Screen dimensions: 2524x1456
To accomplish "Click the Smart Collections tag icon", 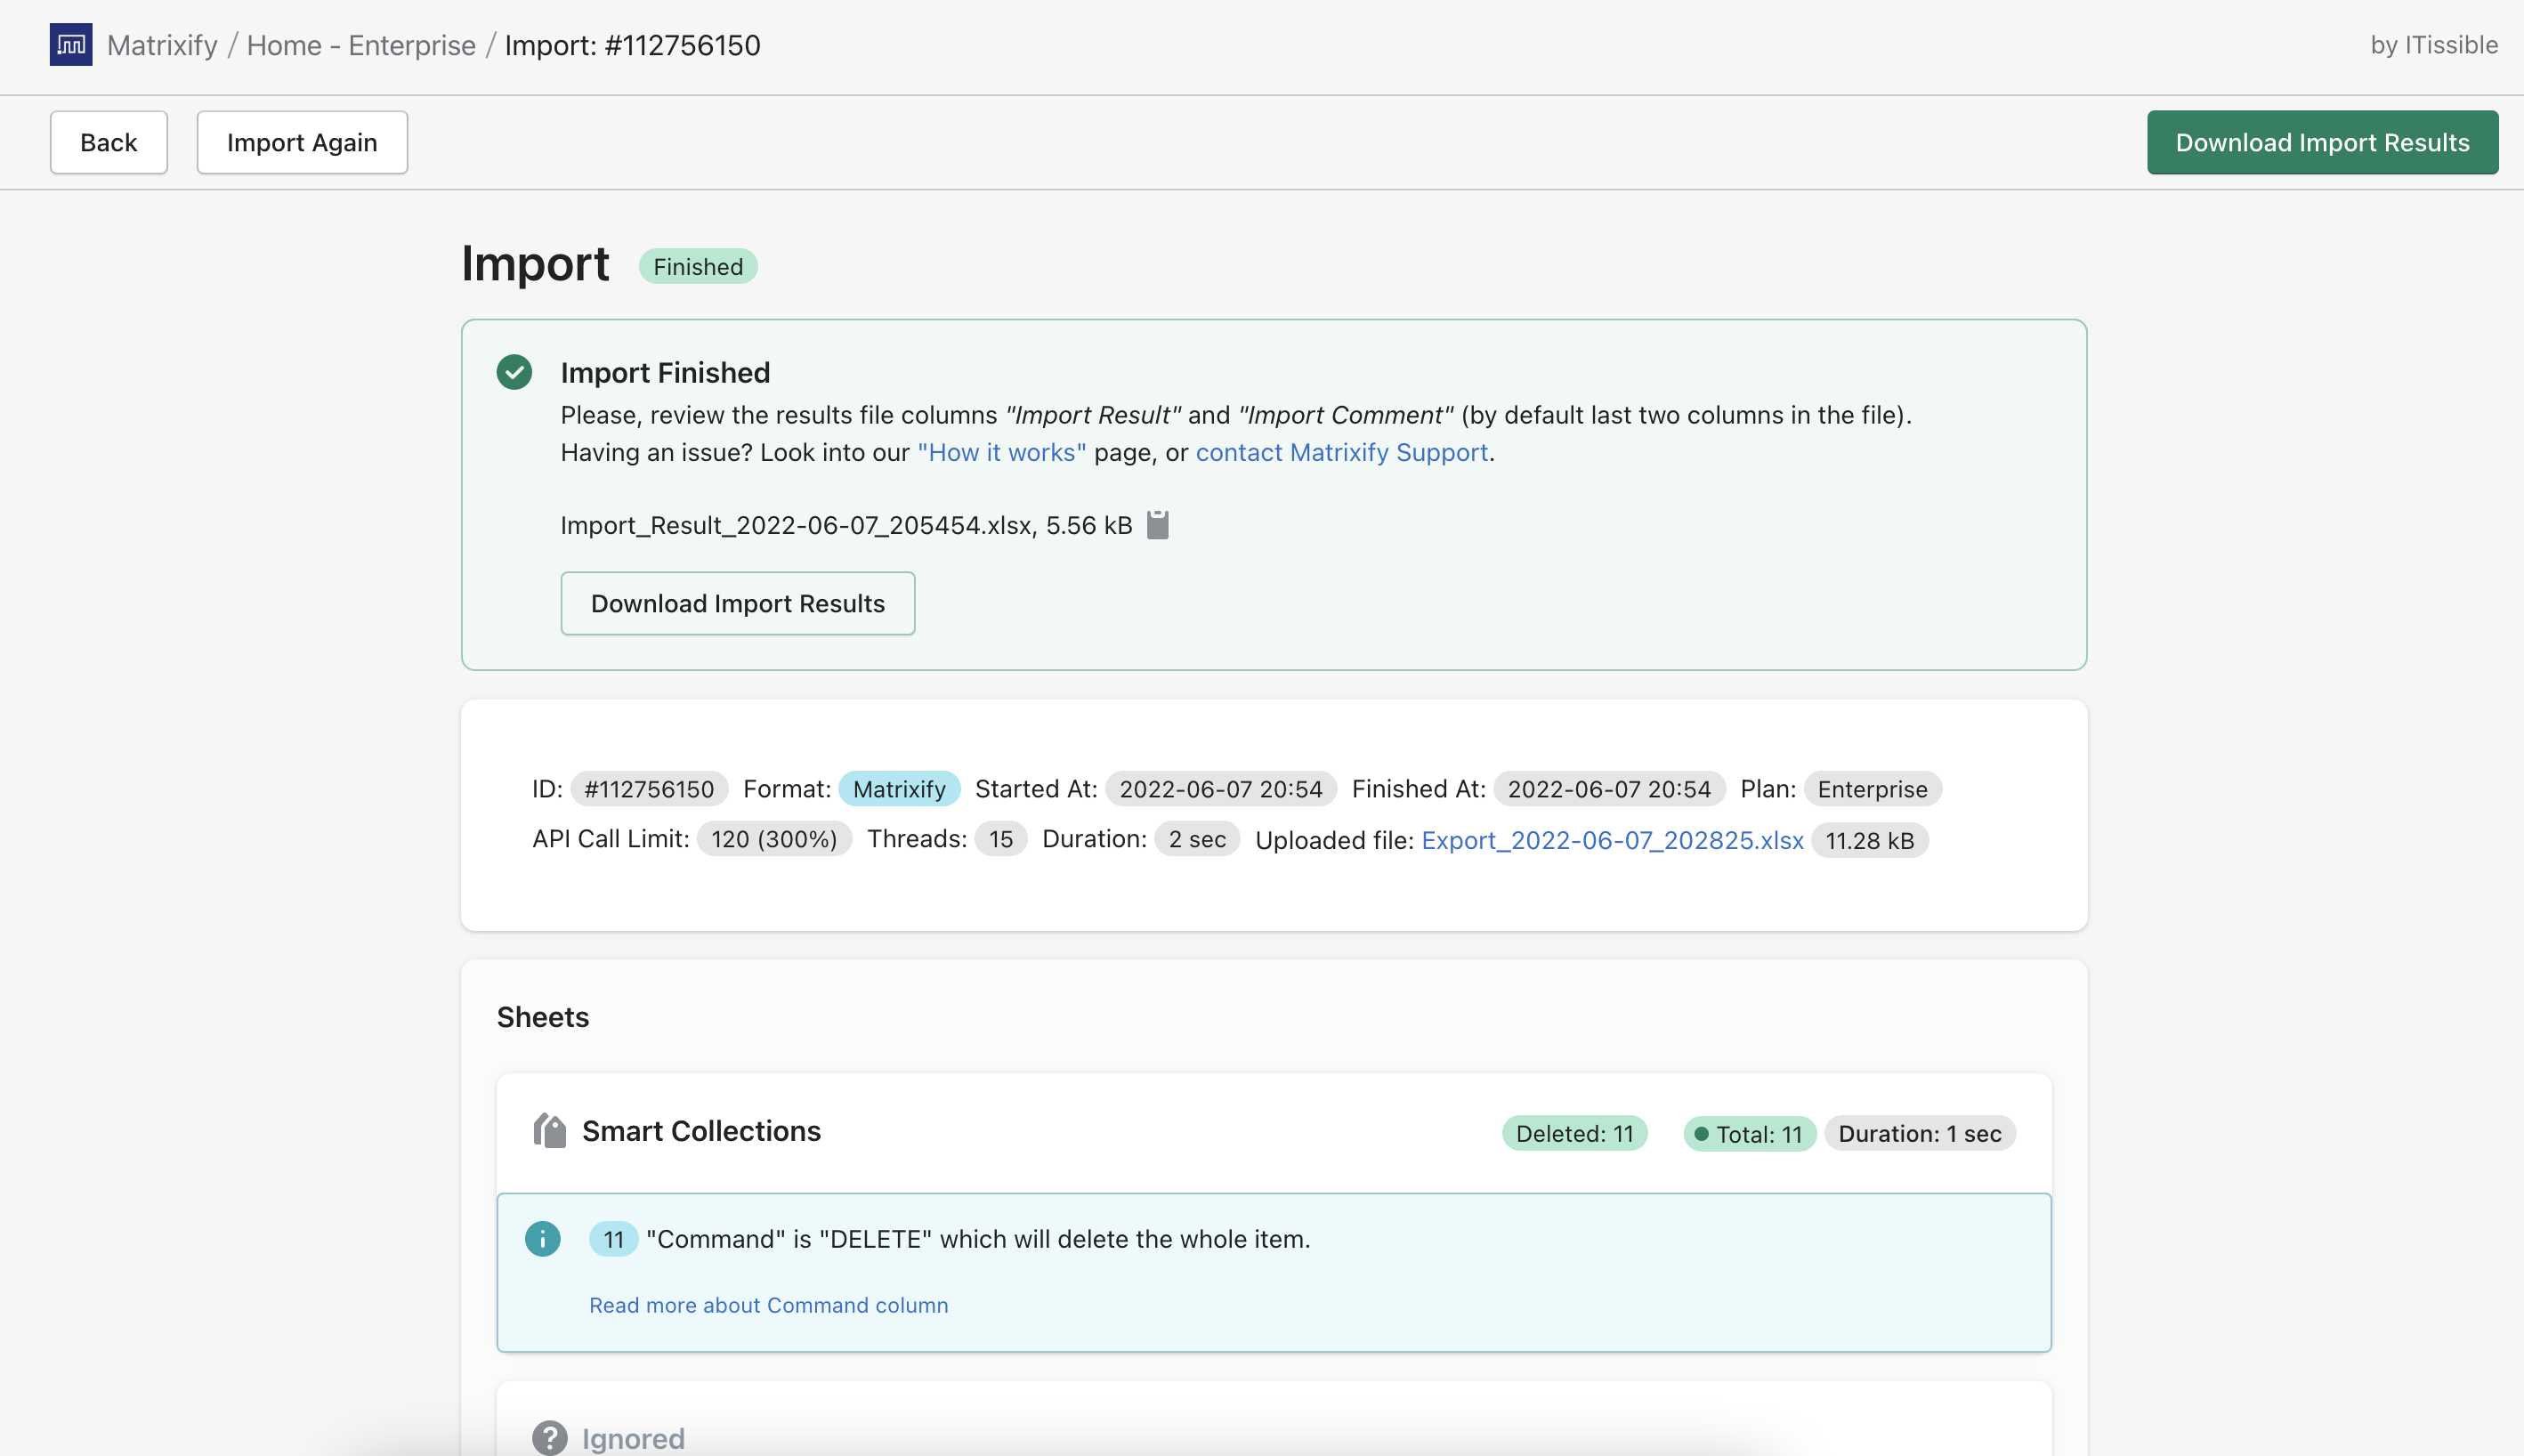I will (x=549, y=1131).
